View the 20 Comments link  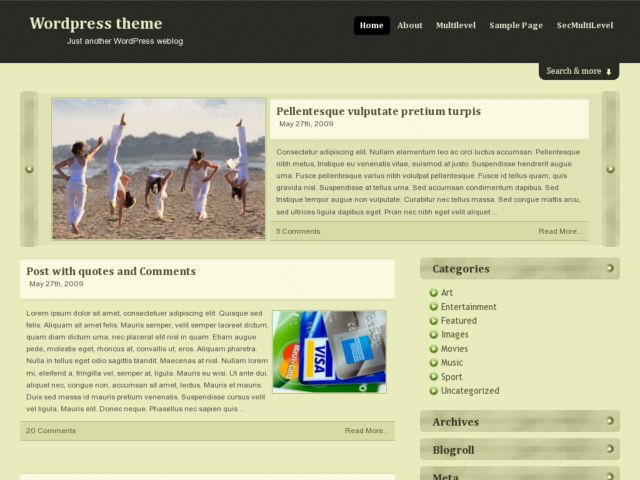pyautogui.click(x=51, y=430)
